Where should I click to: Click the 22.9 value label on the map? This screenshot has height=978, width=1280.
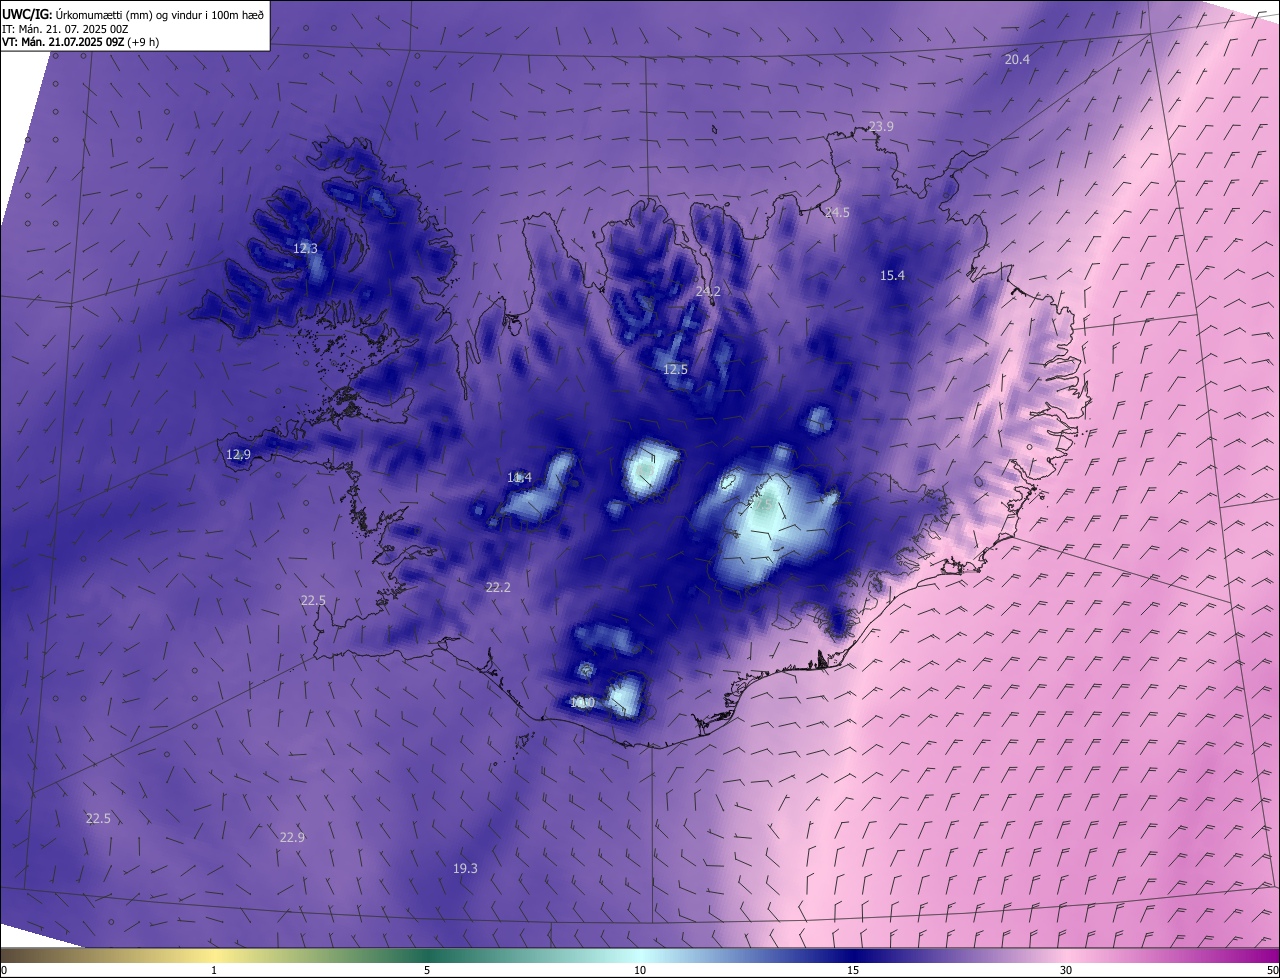pos(292,838)
